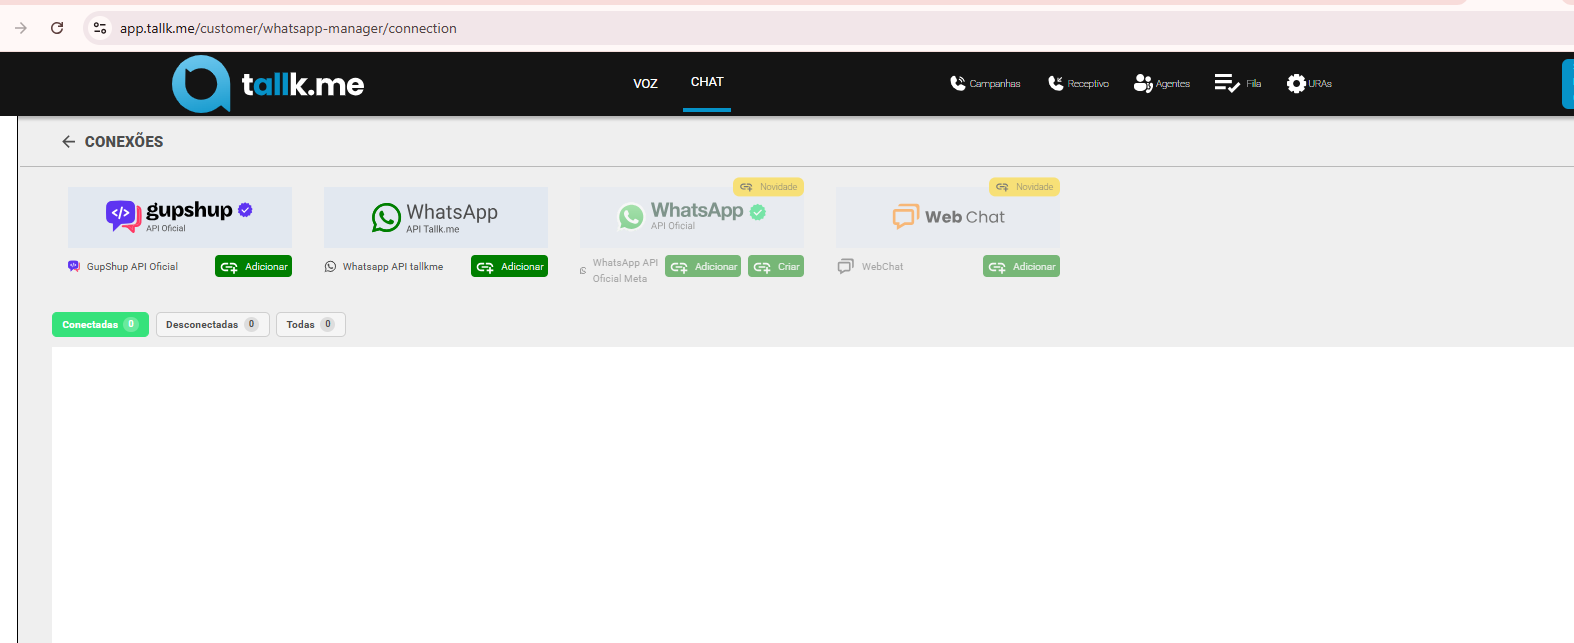Add a Whatsapp API tallkme connection
This screenshot has height=643, width=1574.
point(509,266)
